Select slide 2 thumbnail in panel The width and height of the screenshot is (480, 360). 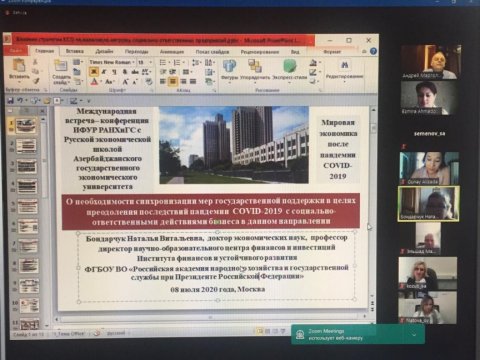click(27, 146)
